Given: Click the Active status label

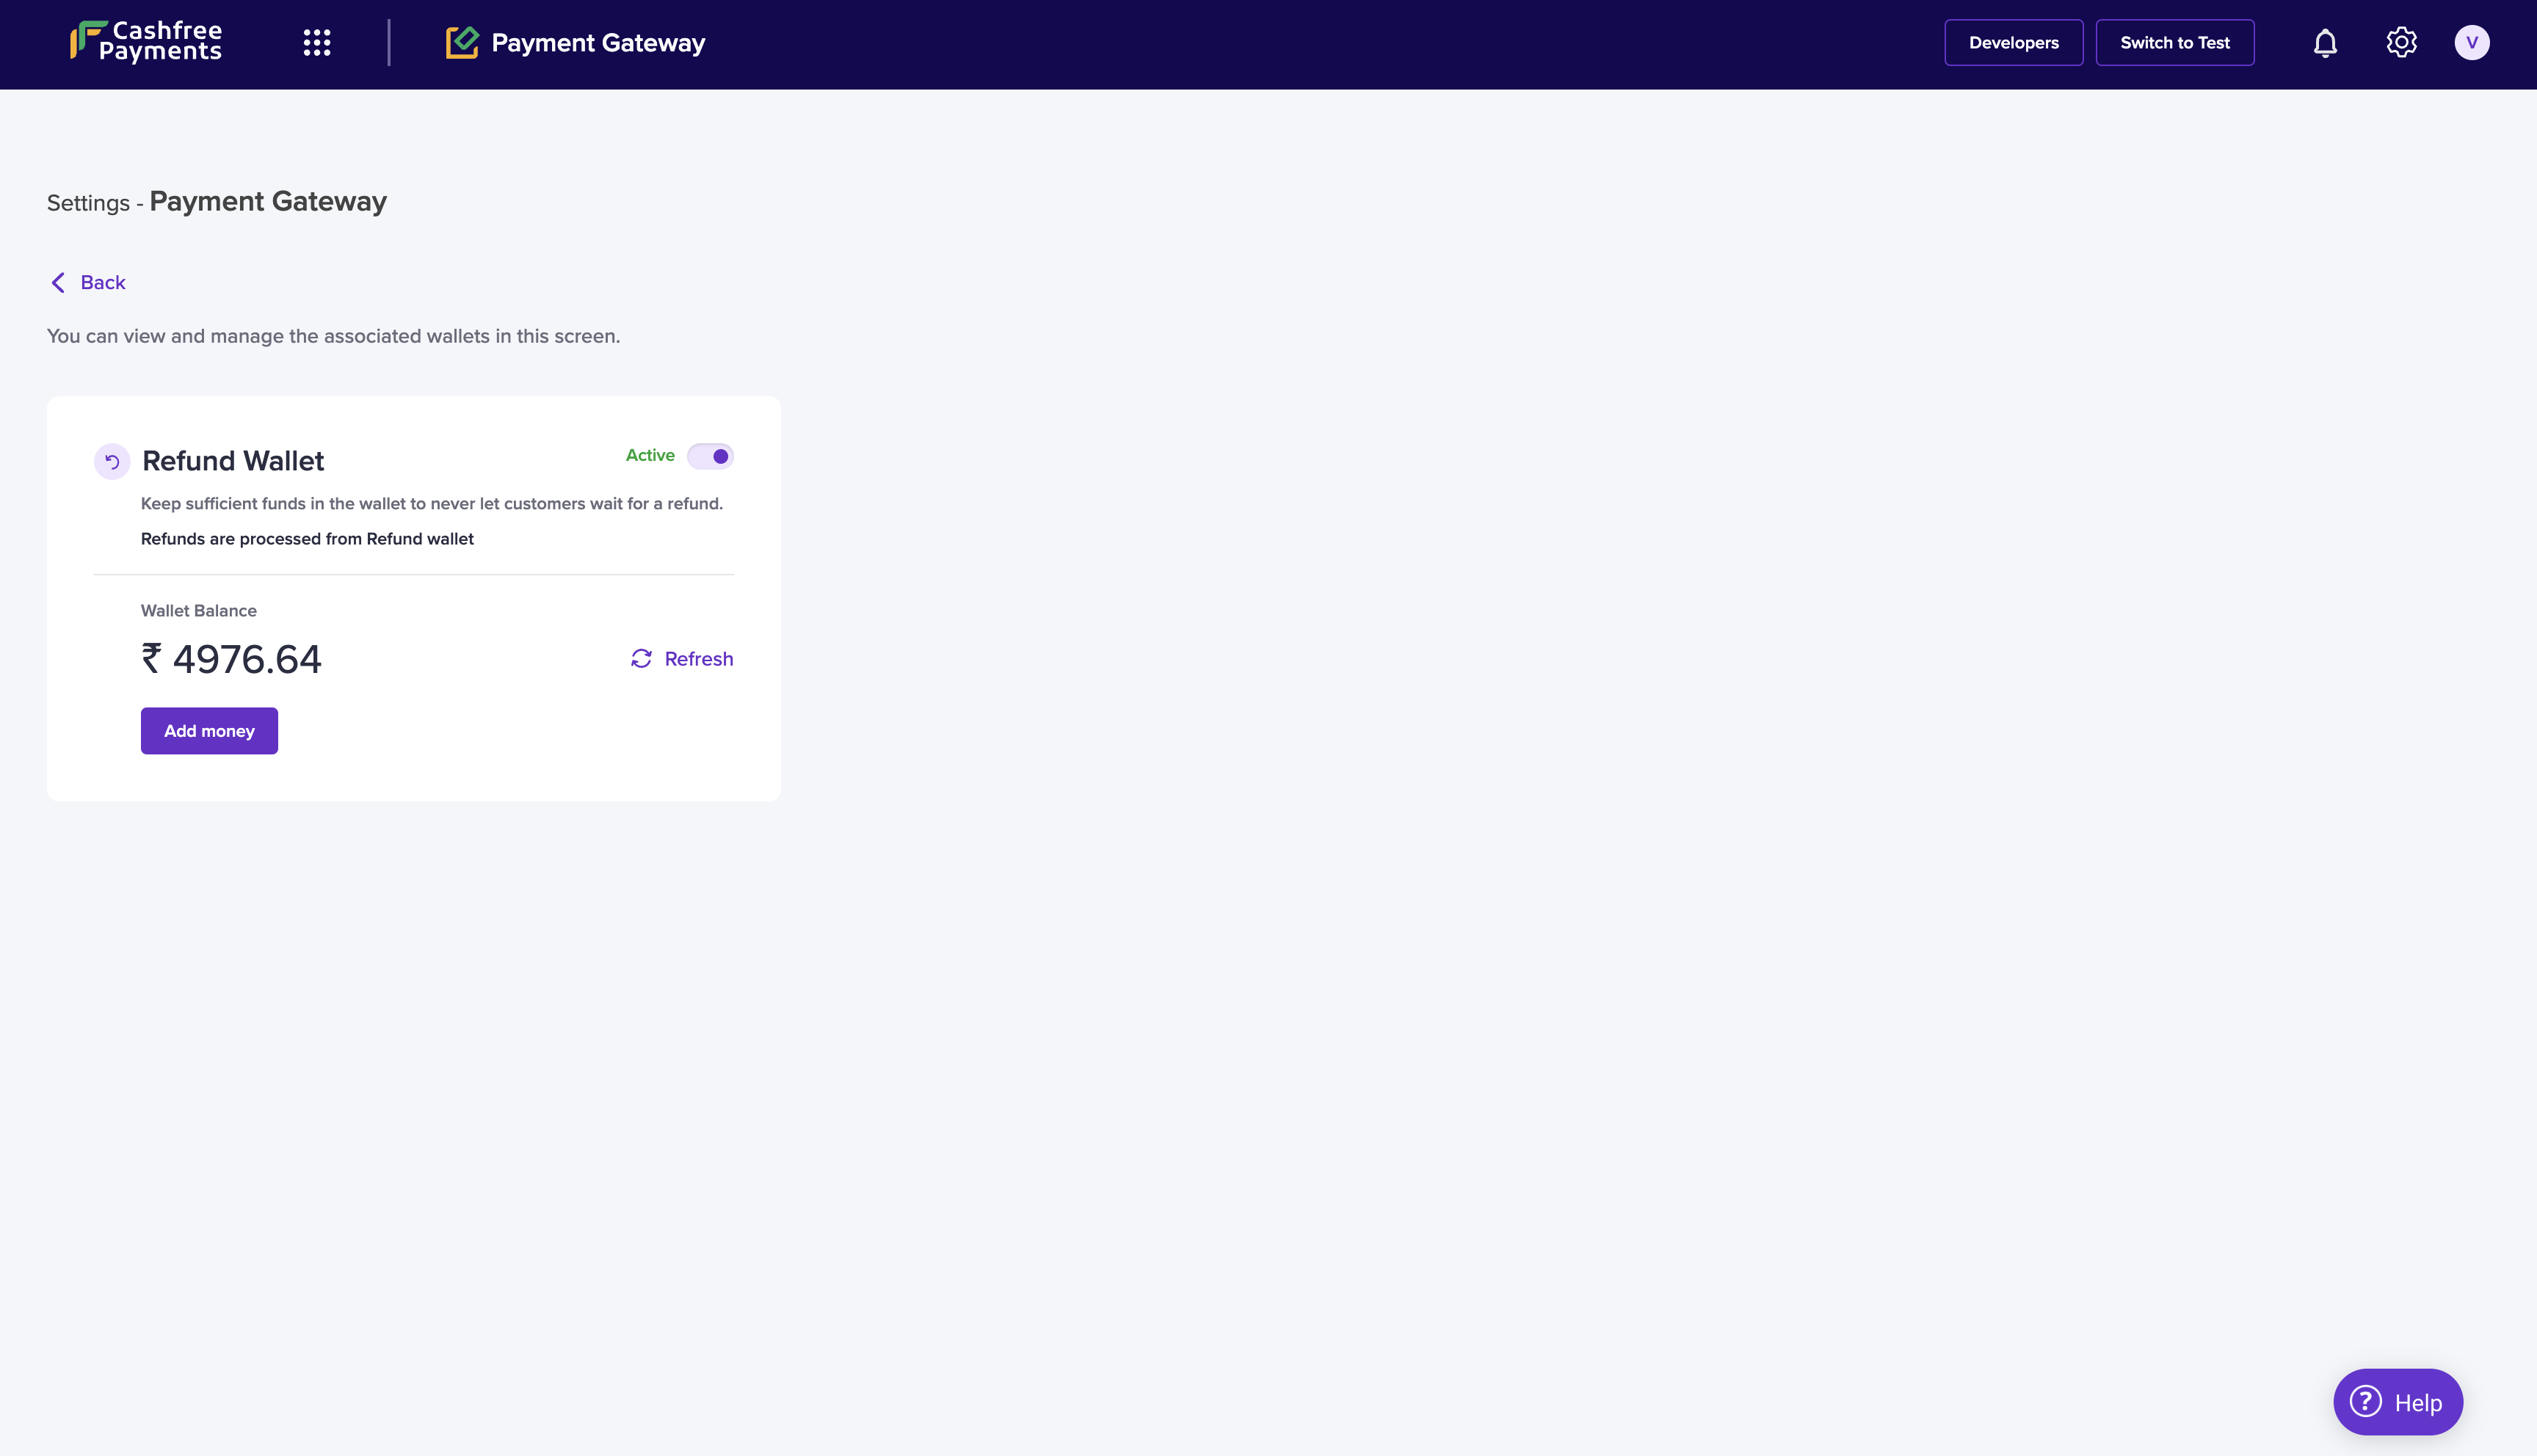Looking at the screenshot, I should tap(650, 456).
